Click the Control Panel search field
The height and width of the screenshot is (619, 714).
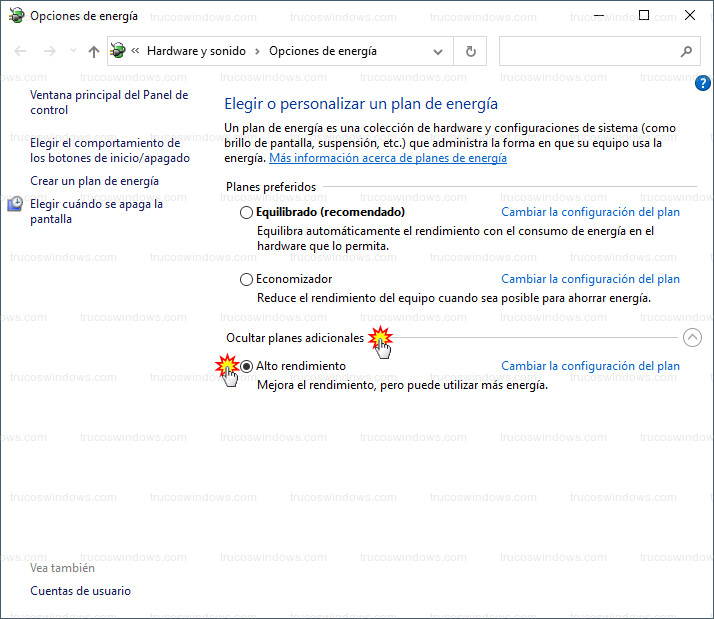click(587, 51)
